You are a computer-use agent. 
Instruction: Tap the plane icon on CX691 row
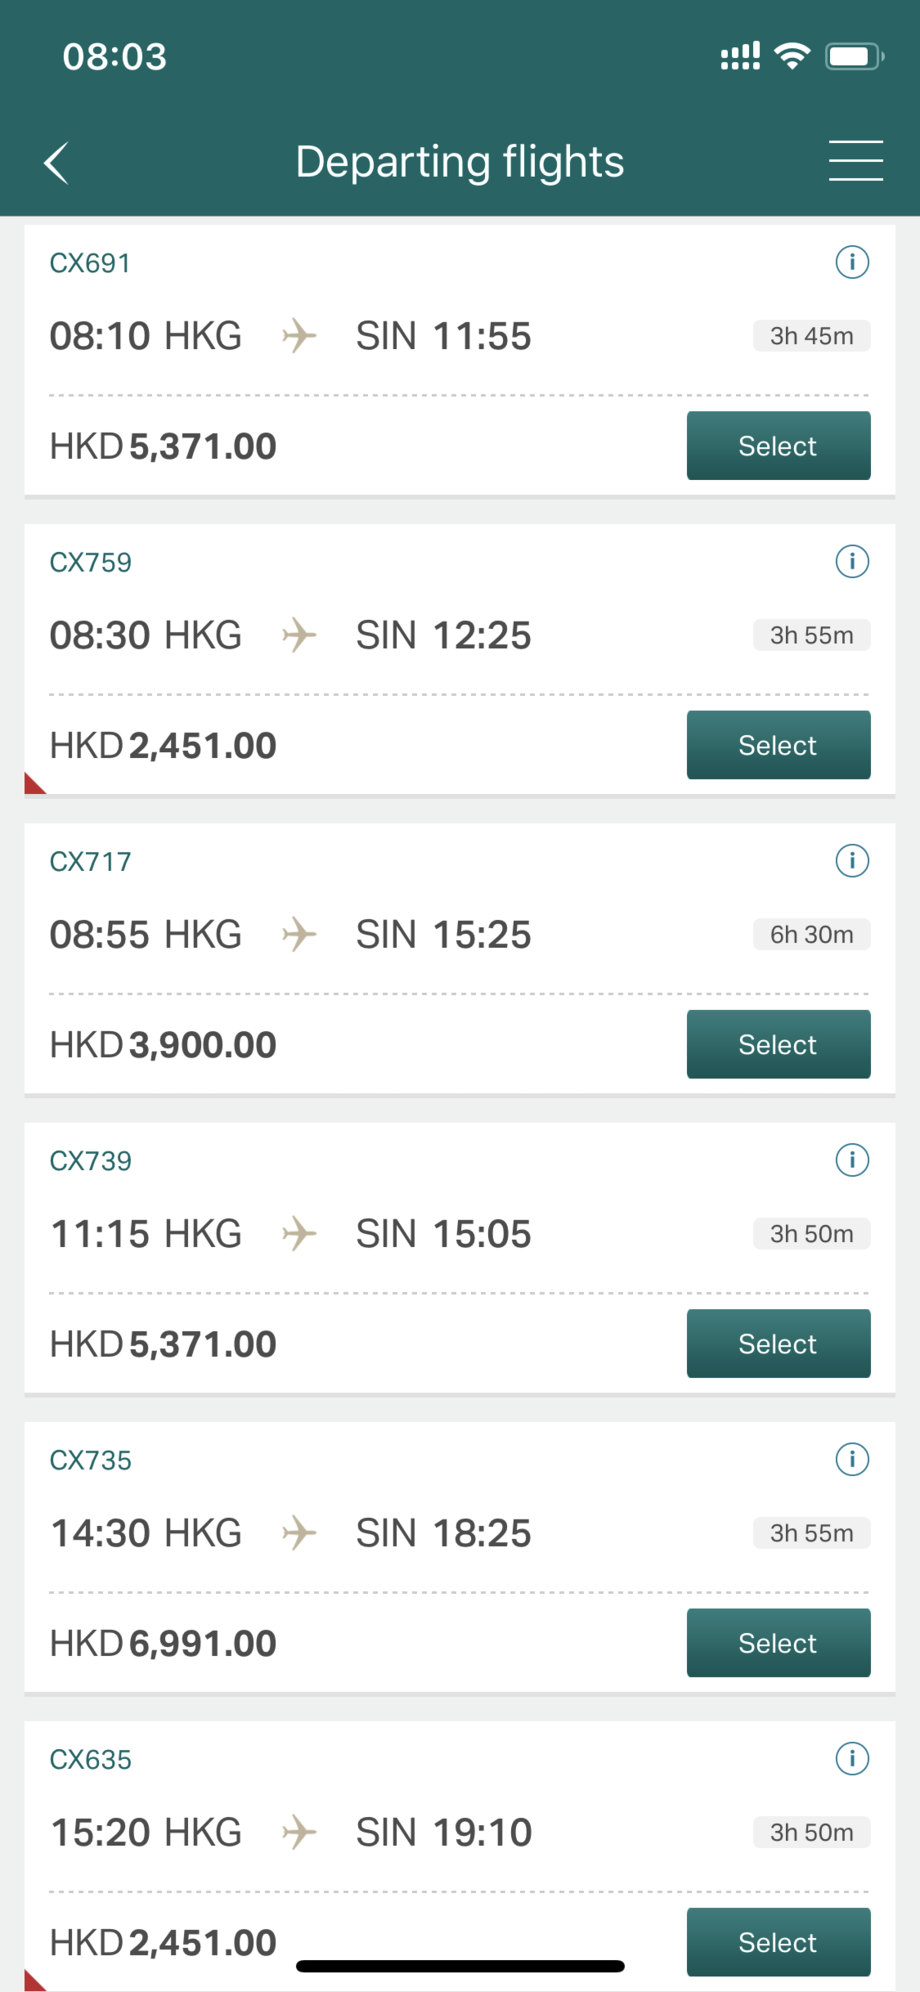[x=299, y=336]
